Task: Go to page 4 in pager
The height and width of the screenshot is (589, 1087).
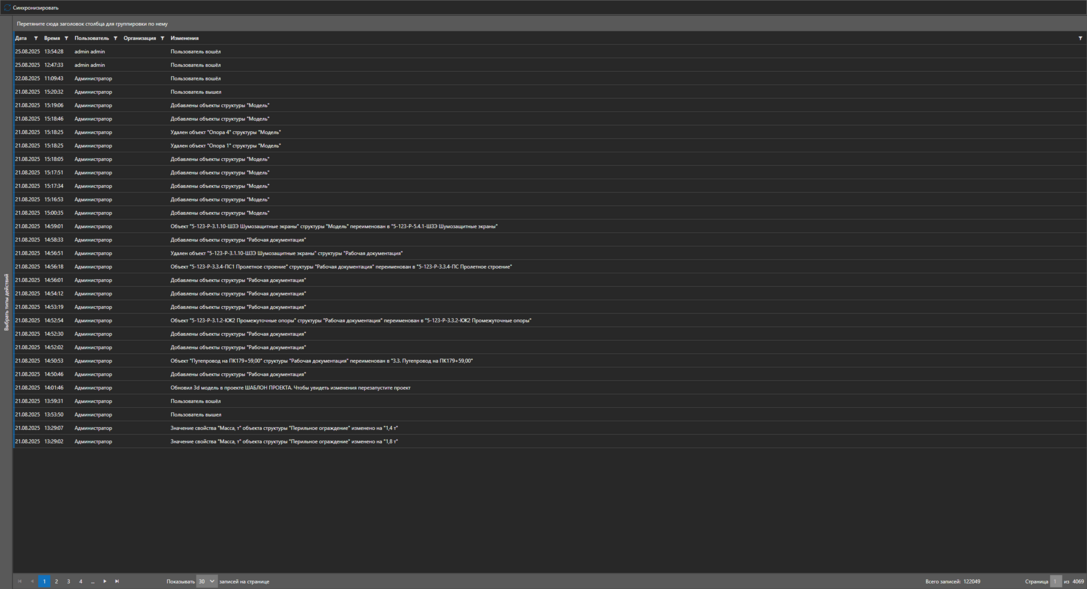Action: (81, 581)
